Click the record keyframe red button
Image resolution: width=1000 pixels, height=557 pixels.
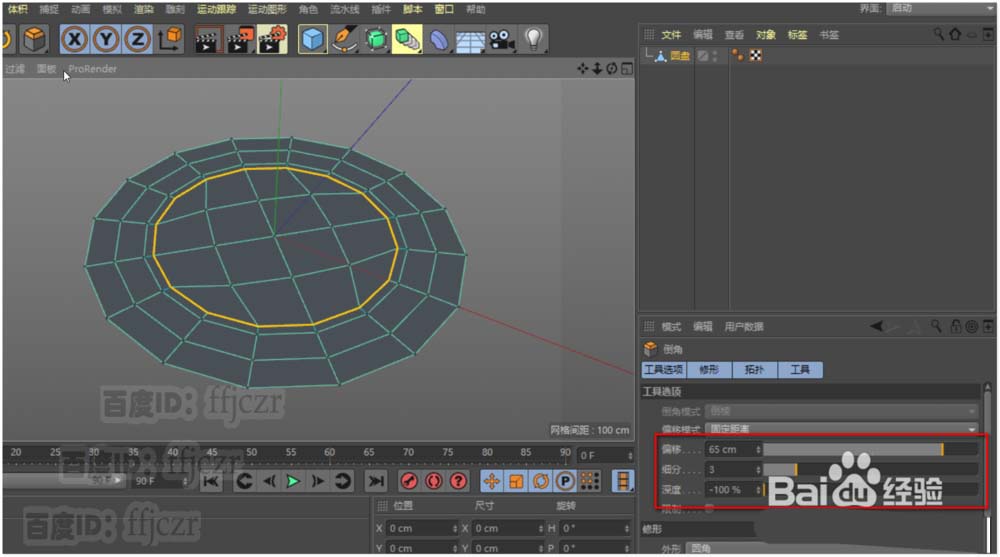[408, 481]
